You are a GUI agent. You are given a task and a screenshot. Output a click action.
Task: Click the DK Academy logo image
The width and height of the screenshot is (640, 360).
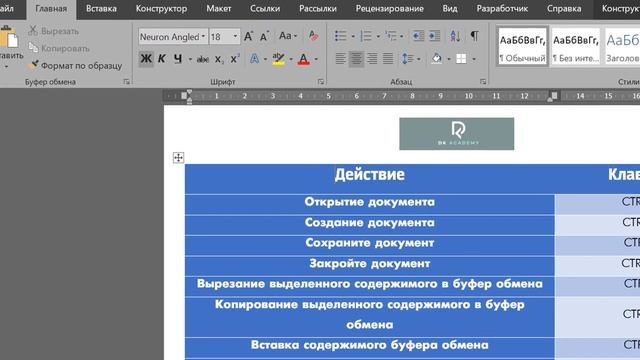(456, 134)
